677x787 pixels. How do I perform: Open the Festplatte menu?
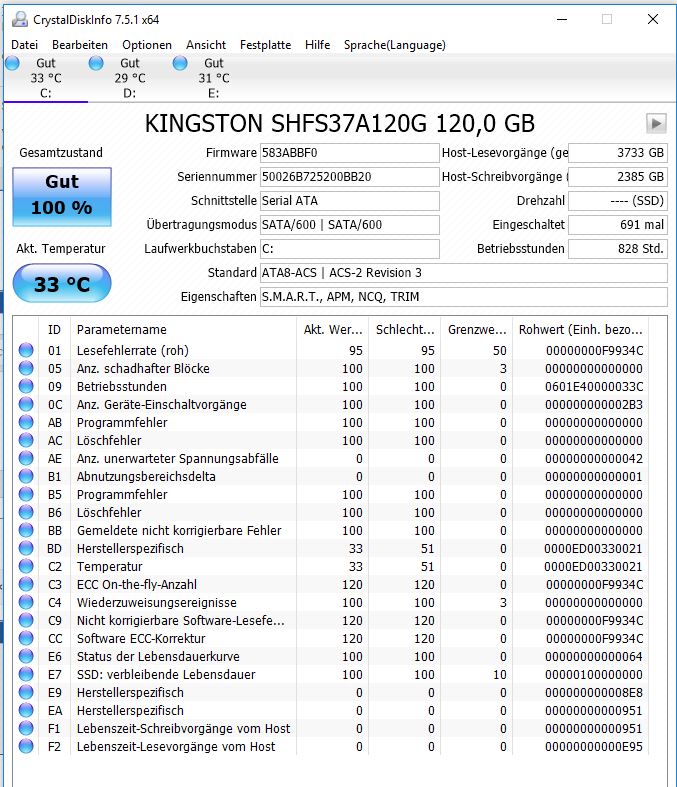pyautogui.click(x=265, y=45)
